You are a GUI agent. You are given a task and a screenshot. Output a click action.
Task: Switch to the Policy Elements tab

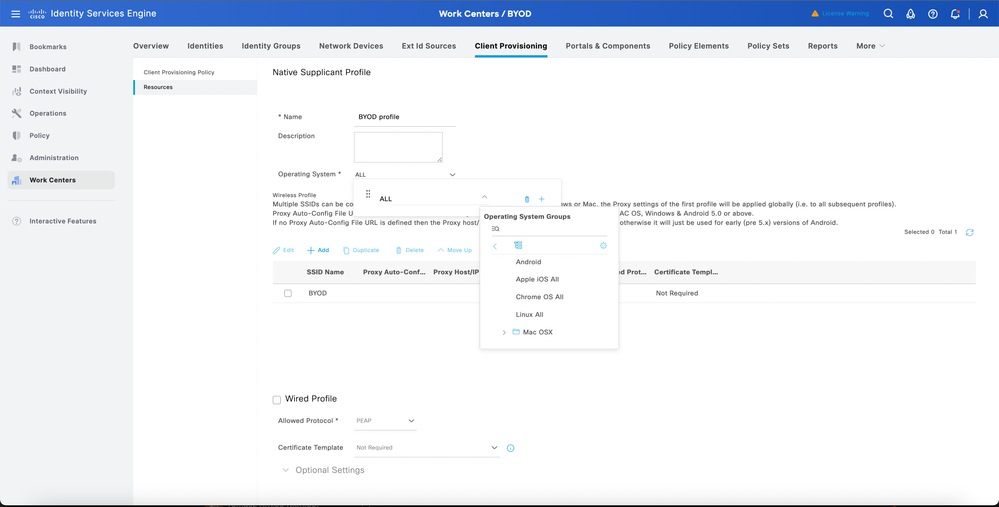tap(699, 46)
